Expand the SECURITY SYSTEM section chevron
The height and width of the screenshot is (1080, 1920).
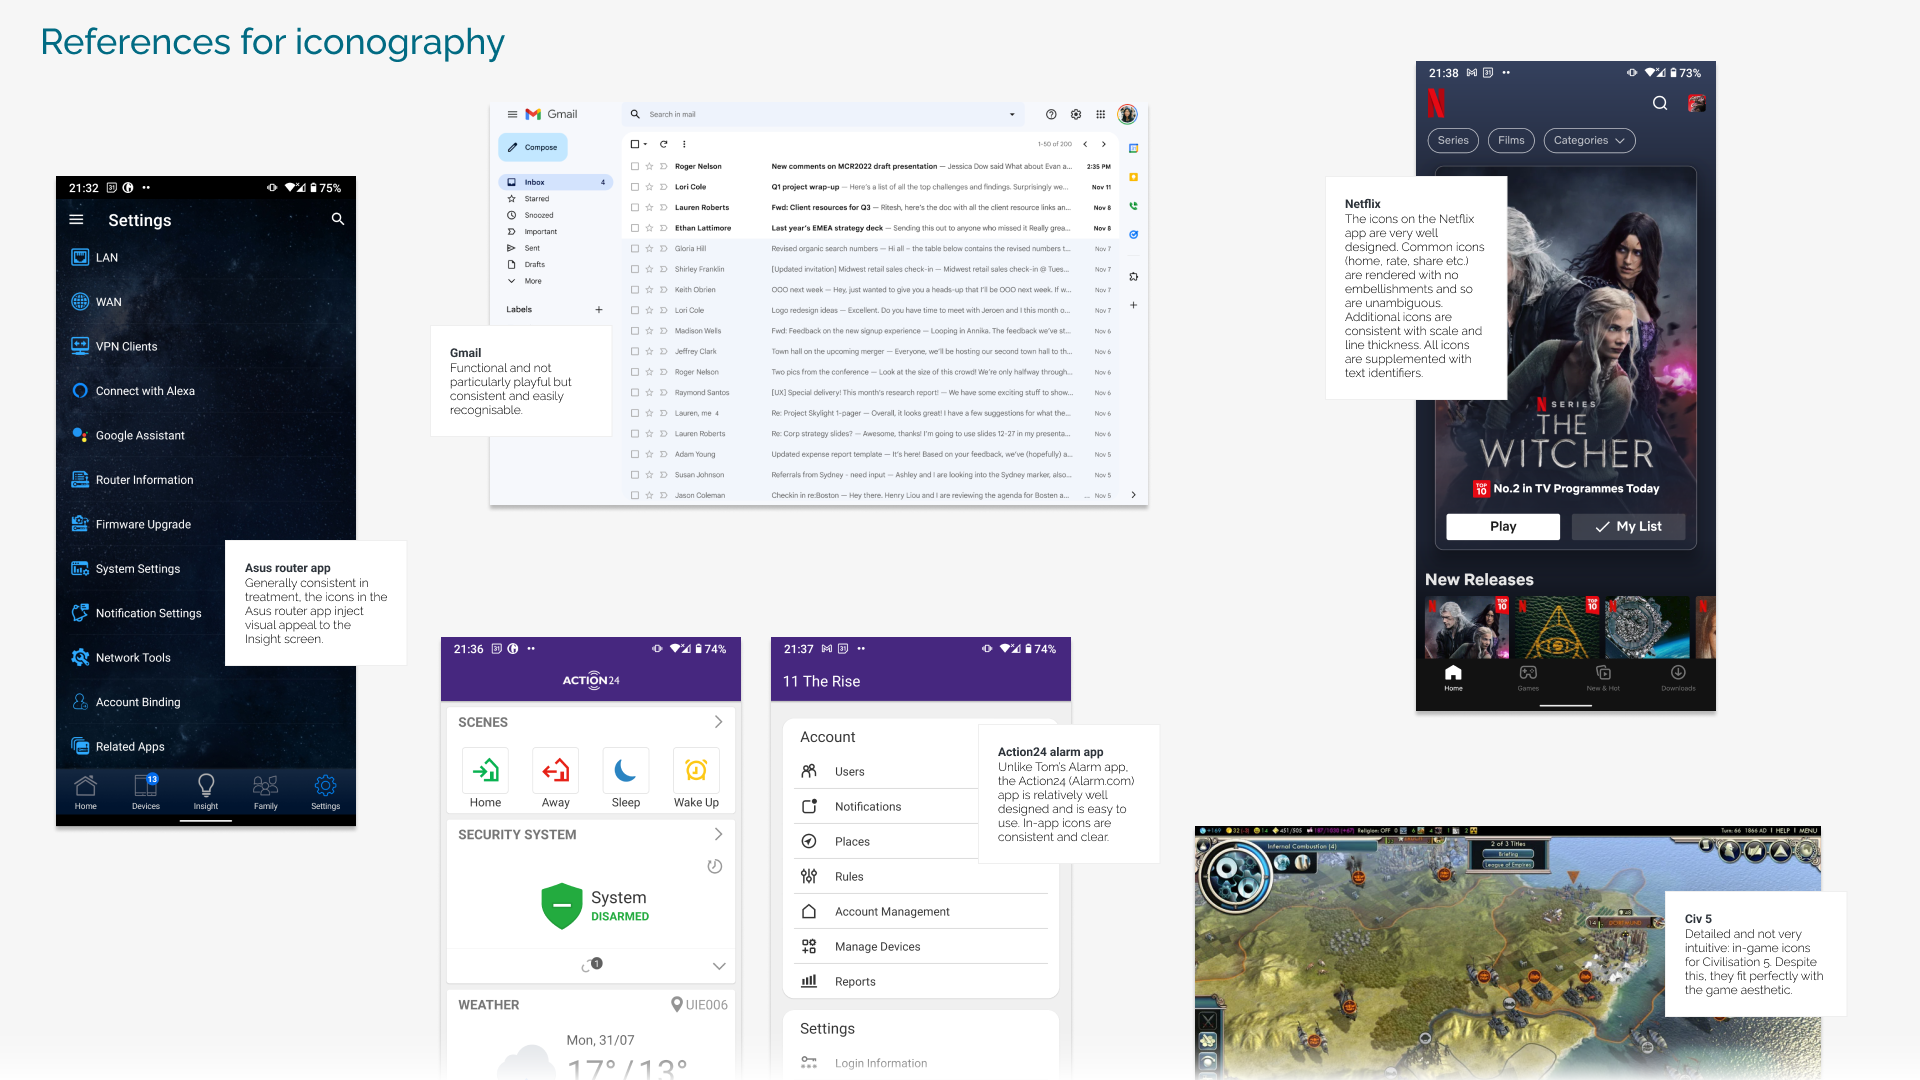pyautogui.click(x=718, y=834)
